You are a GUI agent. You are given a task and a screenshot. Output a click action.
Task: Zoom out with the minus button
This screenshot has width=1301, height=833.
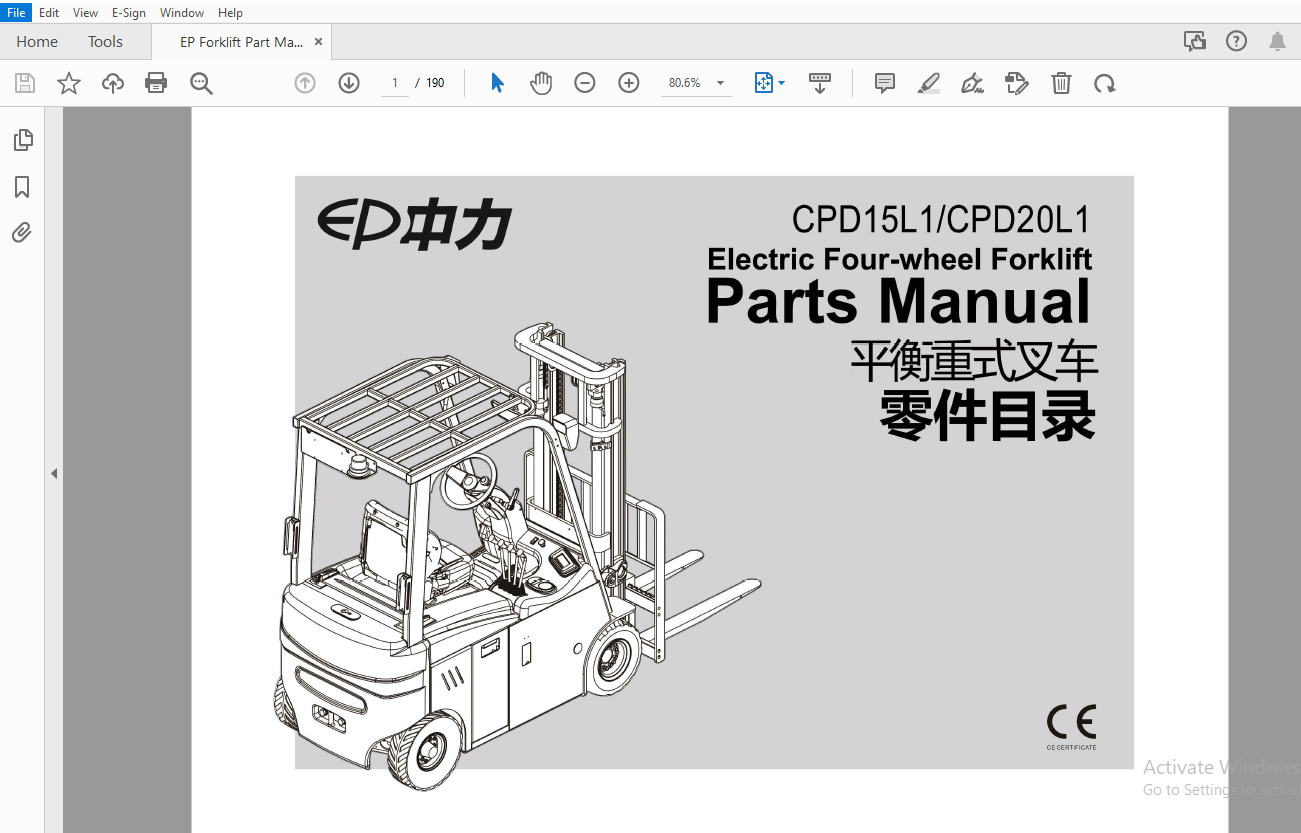[585, 83]
